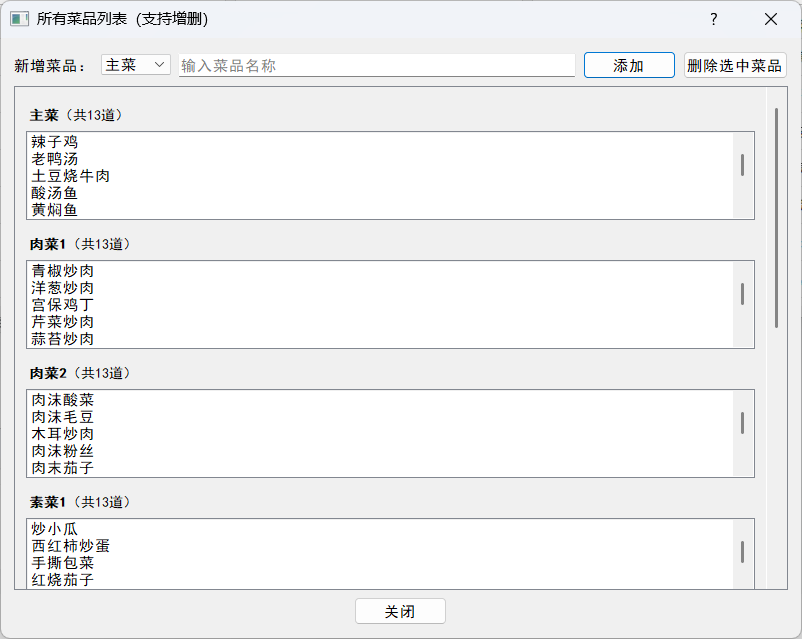Image resolution: width=802 pixels, height=639 pixels.
Task: Select 肉沫酸菜 in 肉菜2 list
Action: pyautogui.click(x=62, y=400)
